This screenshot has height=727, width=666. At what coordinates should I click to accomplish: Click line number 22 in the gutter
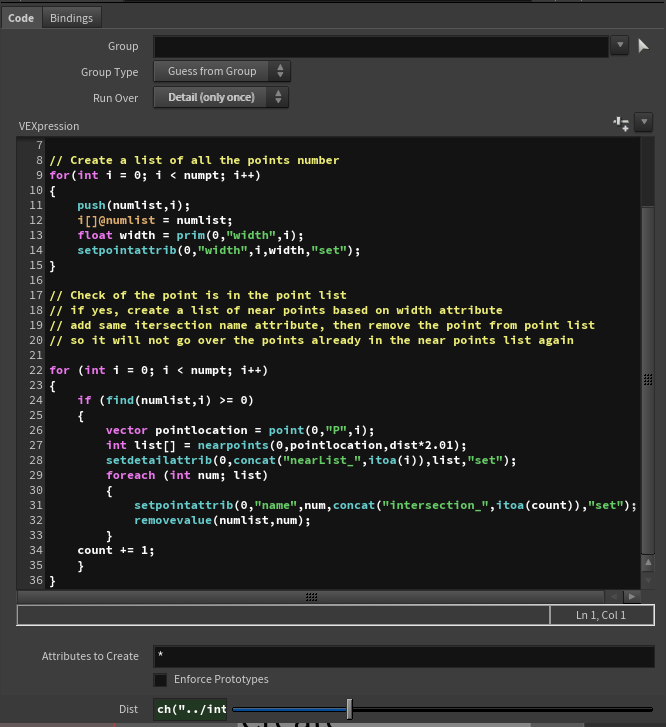pos(36,370)
